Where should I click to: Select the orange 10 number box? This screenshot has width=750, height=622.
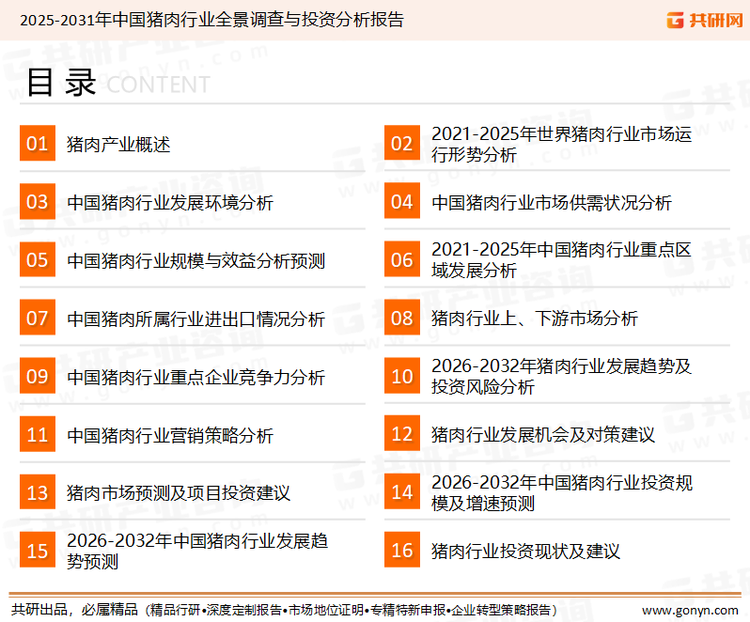click(402, 376)
